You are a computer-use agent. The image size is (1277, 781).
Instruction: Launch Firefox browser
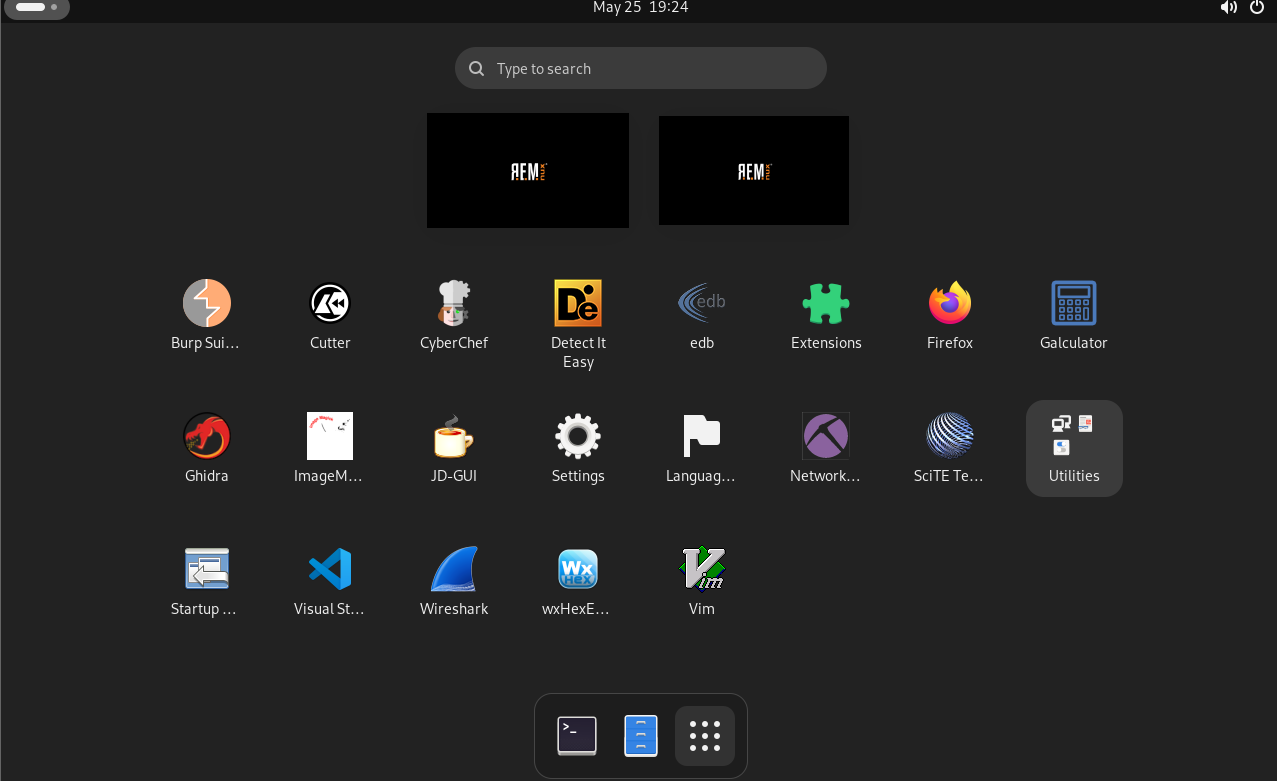[950, 316]
